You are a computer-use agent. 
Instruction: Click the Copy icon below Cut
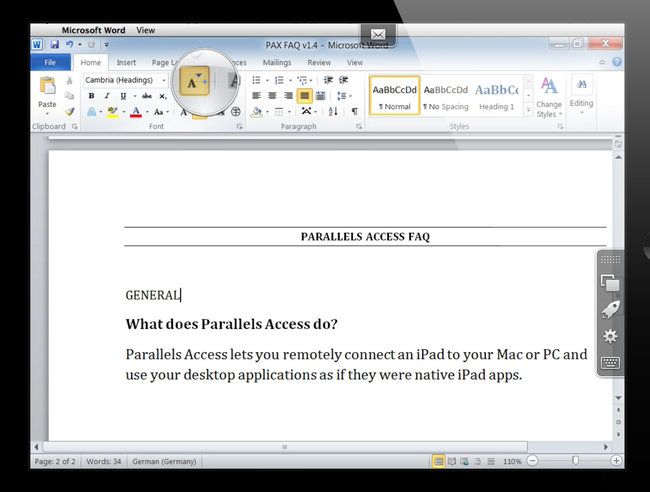tap(70, 96)
